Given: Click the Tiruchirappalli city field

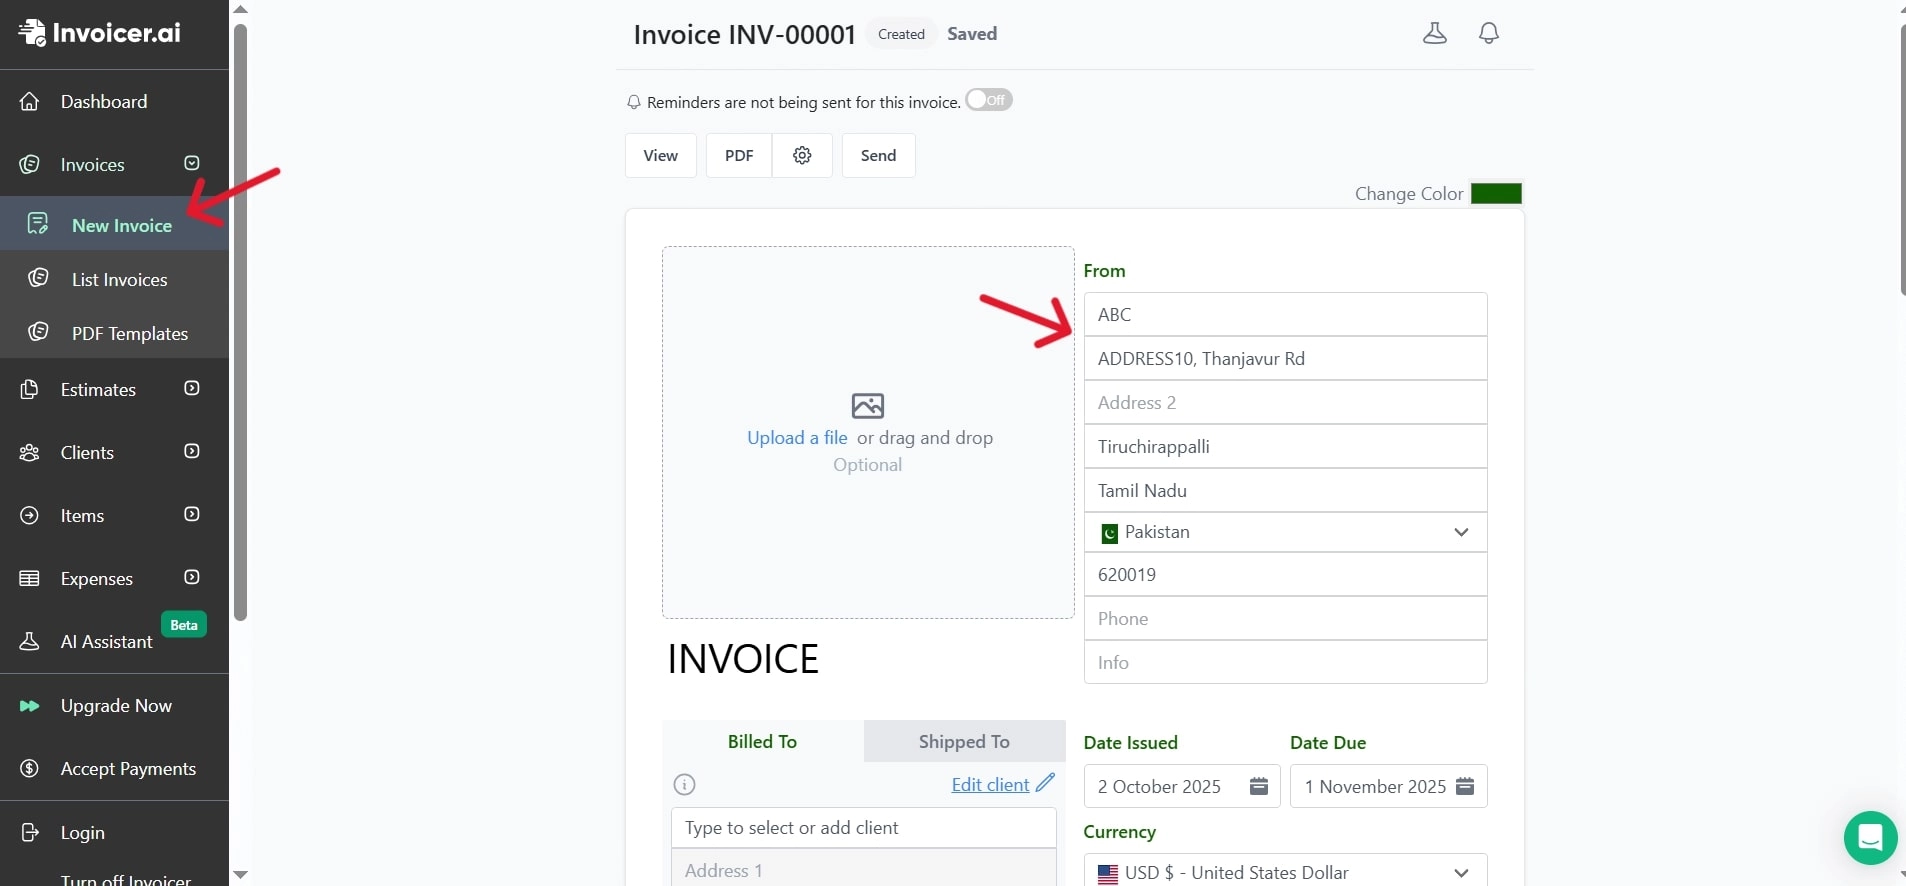Looking at the screenshot, I should coord(1285,446).
